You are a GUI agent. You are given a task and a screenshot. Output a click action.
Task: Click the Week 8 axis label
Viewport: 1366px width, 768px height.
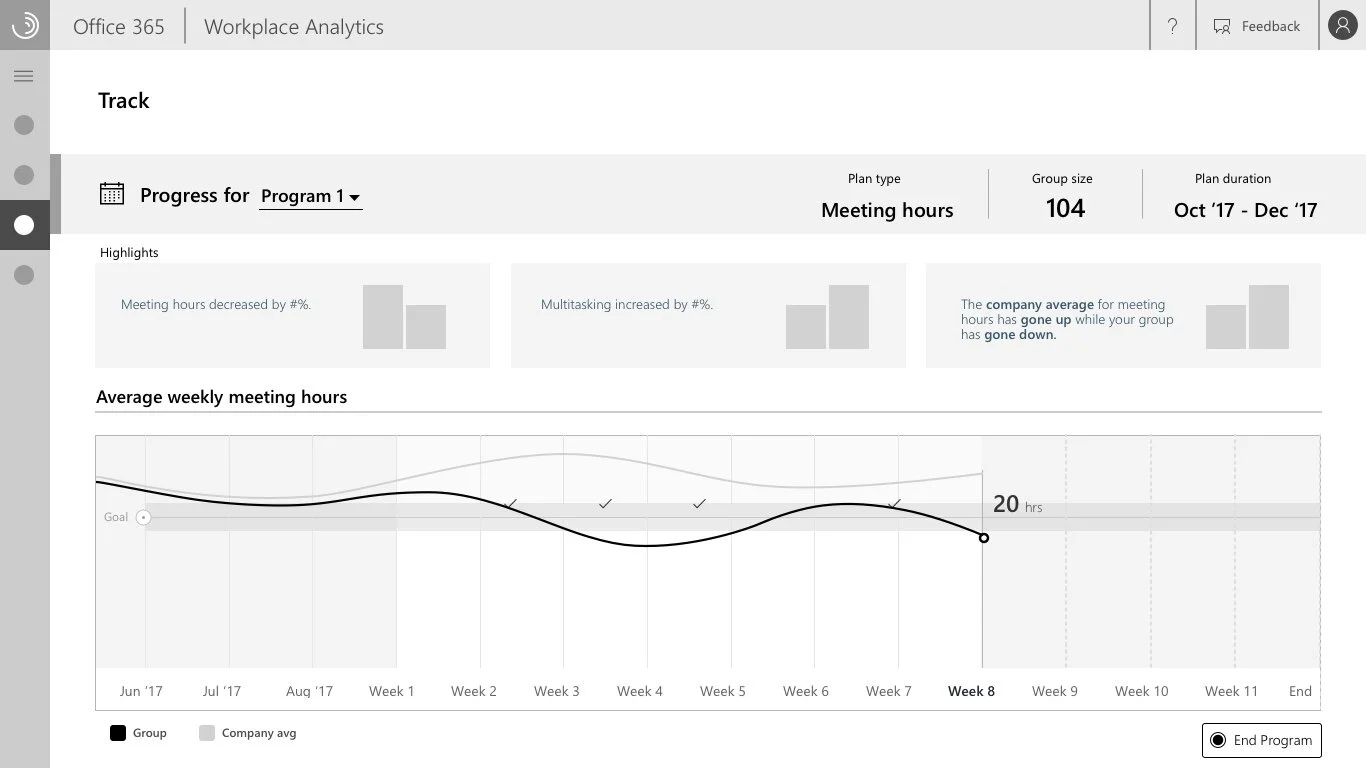(x=971, y=690)
